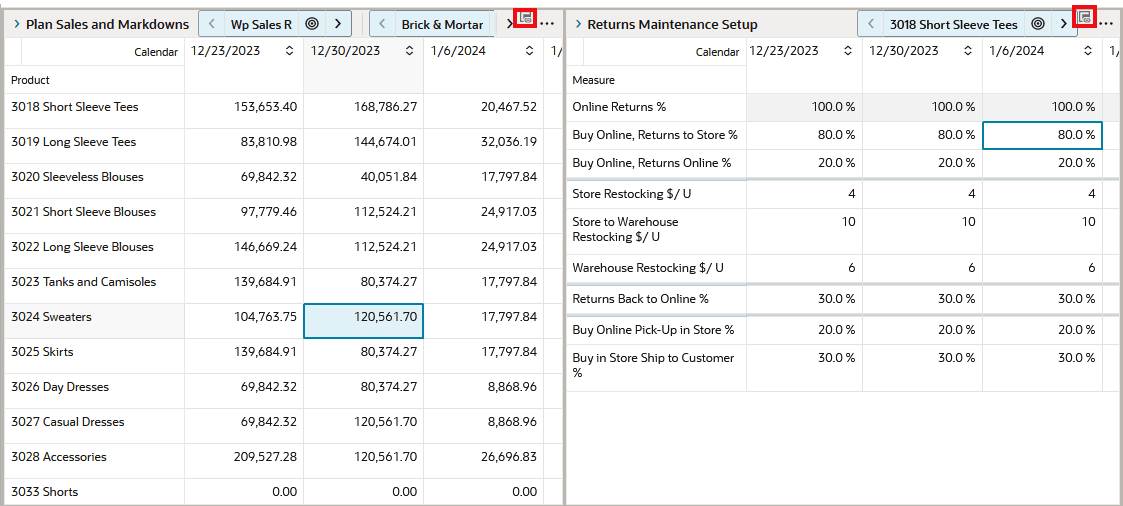Go to next measure after Wp Sales R

pos(338,24)
